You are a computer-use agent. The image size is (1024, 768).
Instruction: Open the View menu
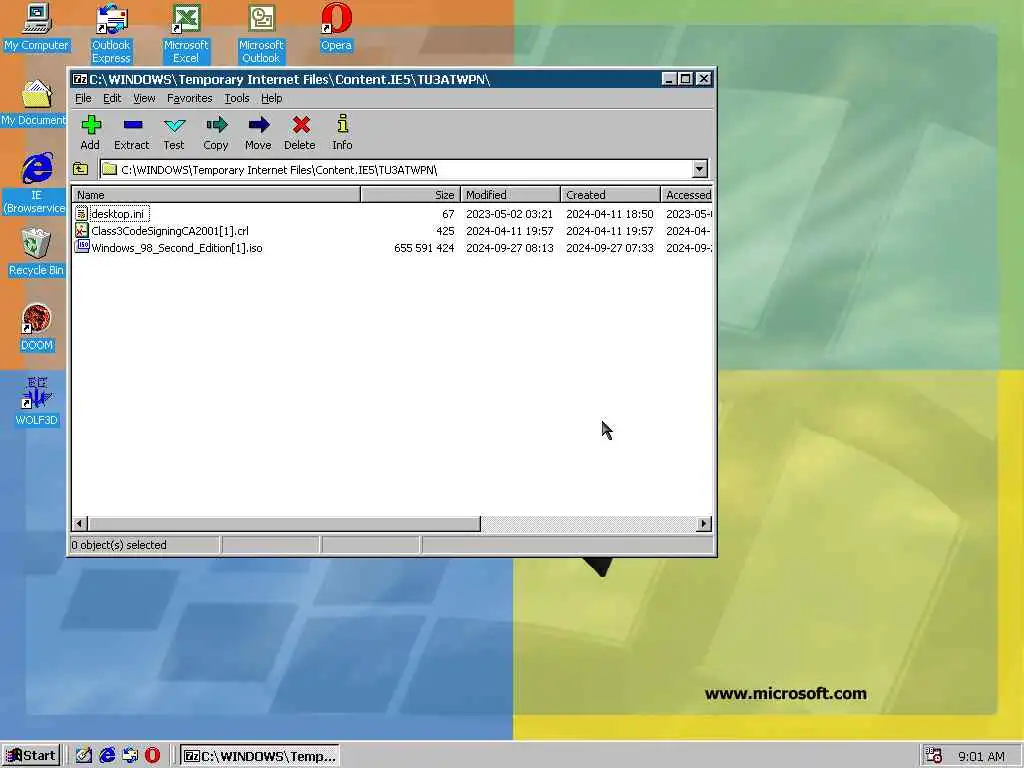144,98
